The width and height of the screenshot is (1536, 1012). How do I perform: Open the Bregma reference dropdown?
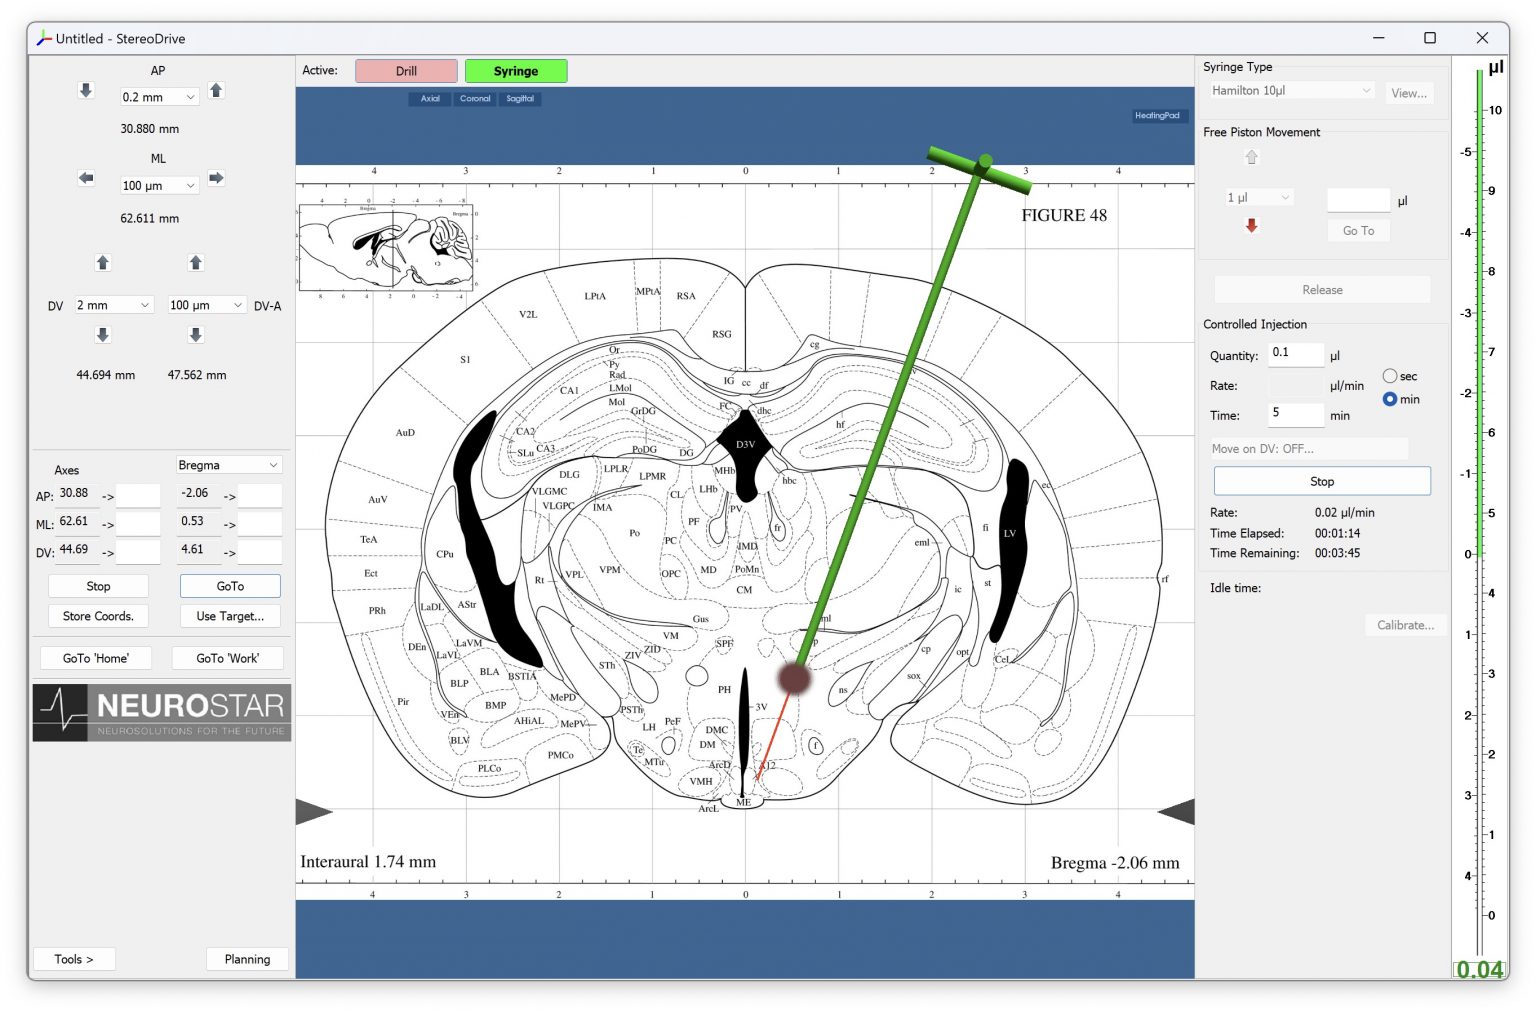tap(228, 464)
